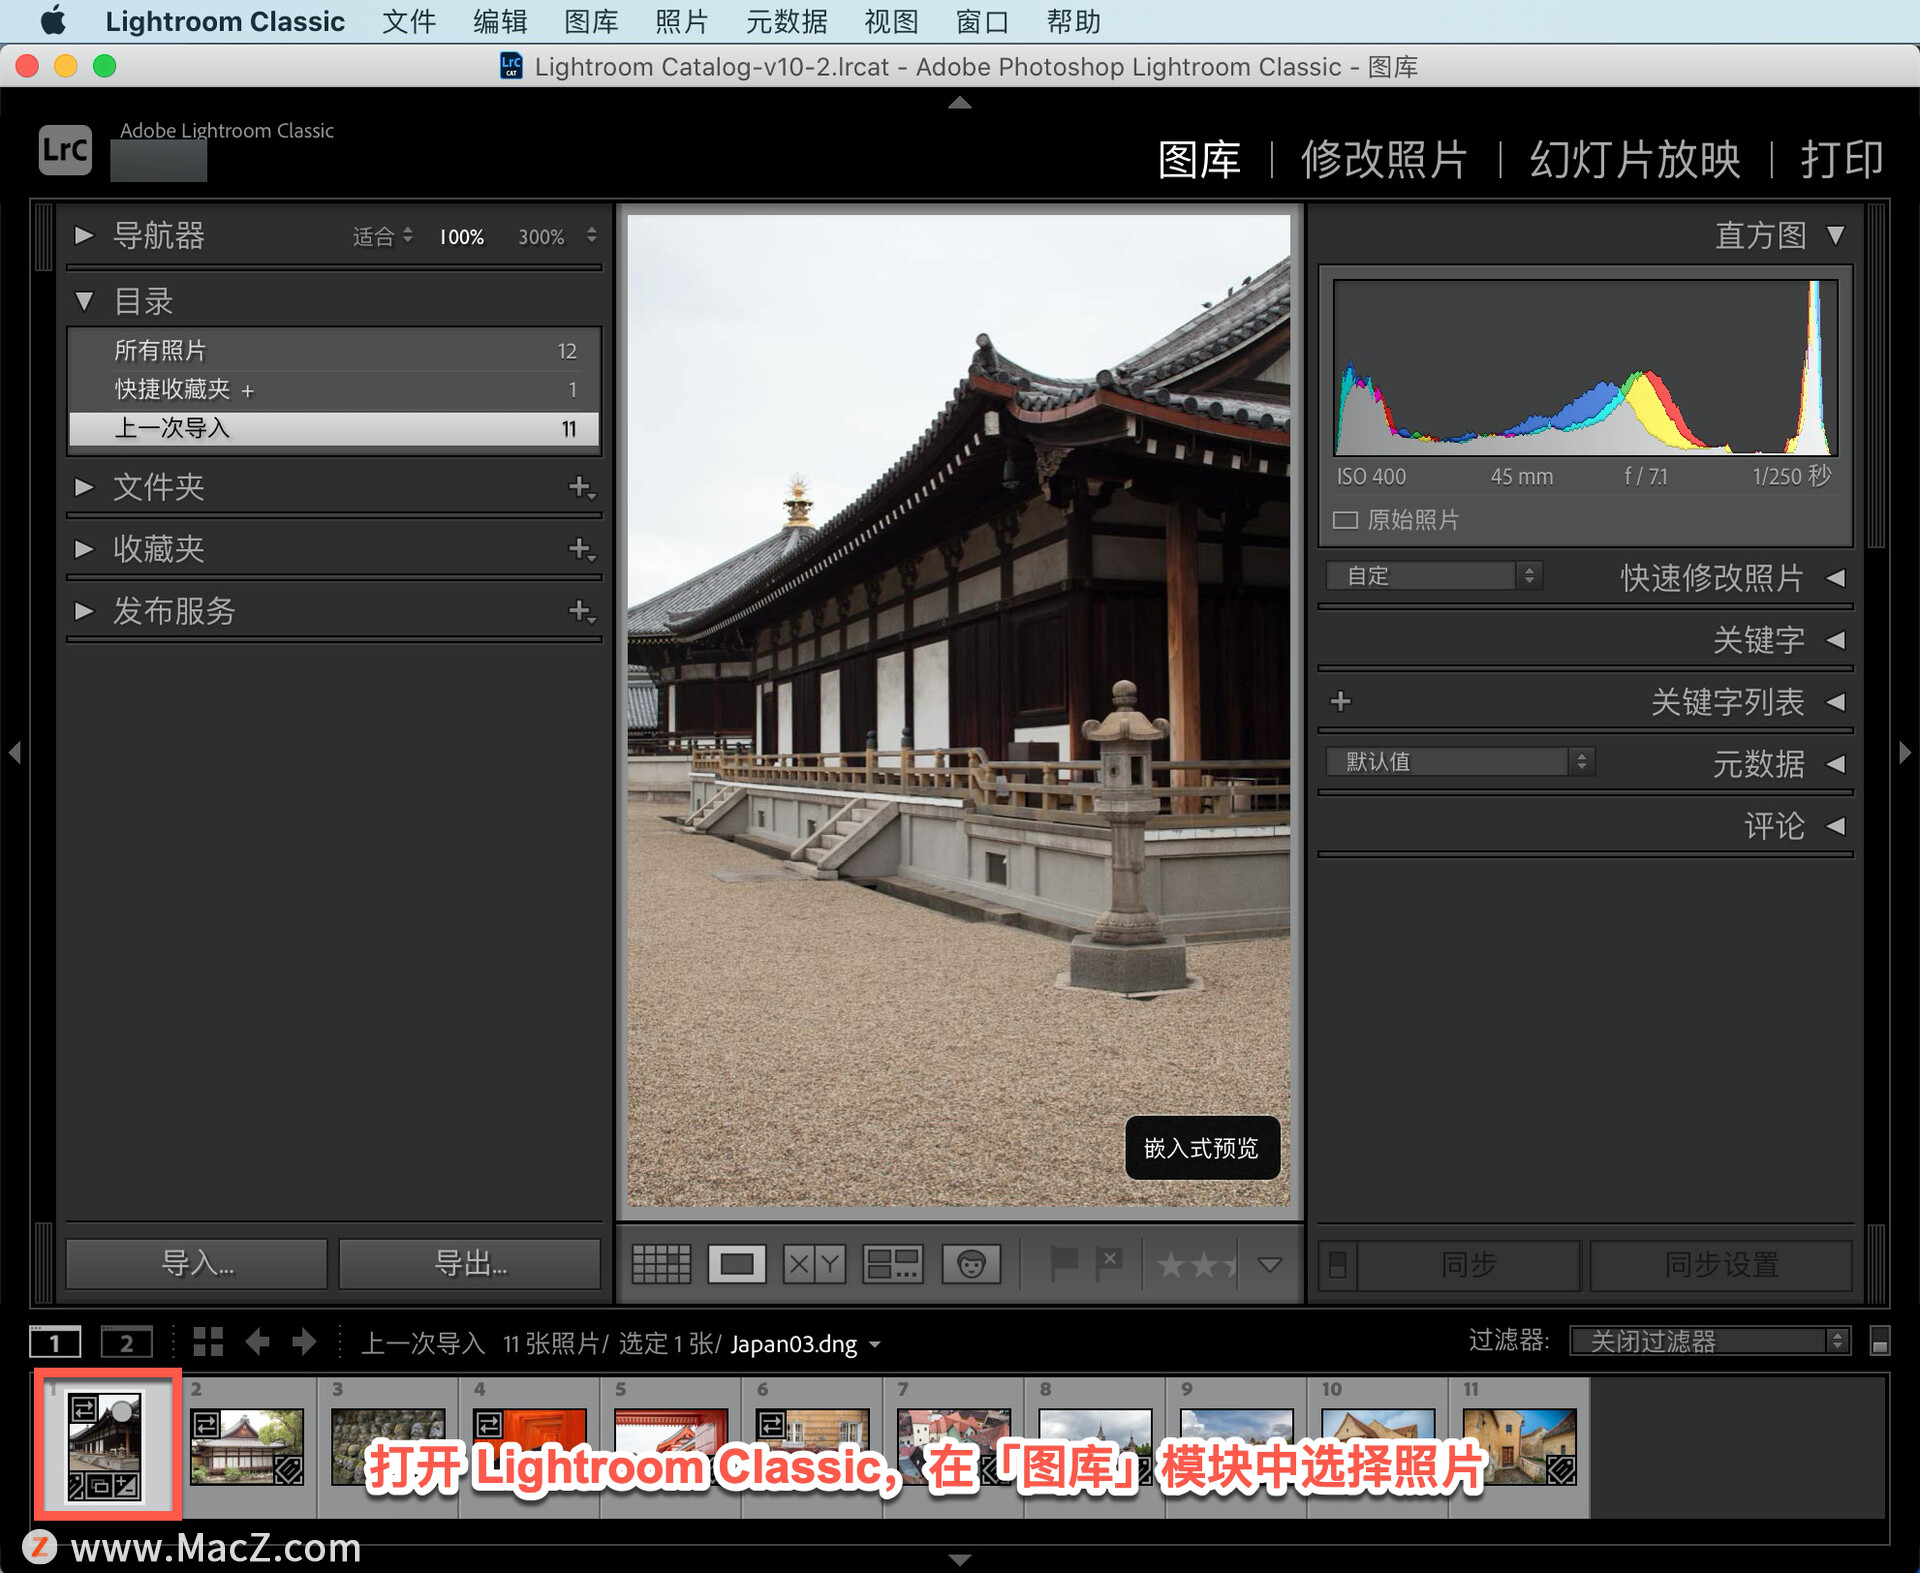The width and height of the screenshot is (1920, 1573).
Task: Switch to 幻灯片放映 module
Action: point(1635,159)
